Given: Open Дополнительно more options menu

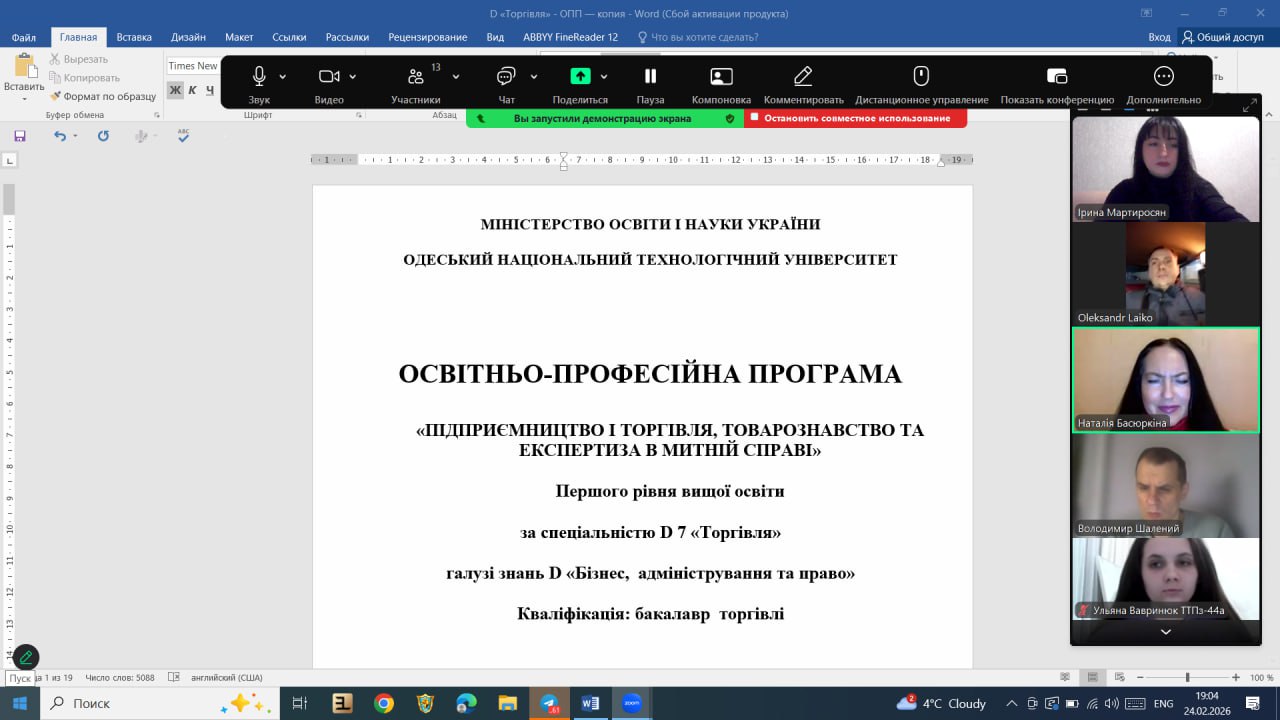Looking at the screenshot, I should click(1163, 77).
